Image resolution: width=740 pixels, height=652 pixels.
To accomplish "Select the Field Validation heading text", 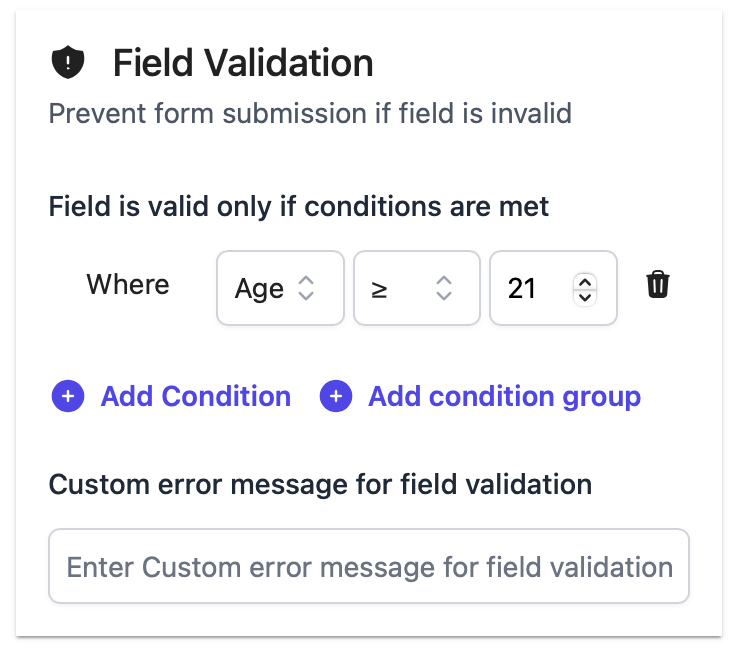I will [243, 63].
